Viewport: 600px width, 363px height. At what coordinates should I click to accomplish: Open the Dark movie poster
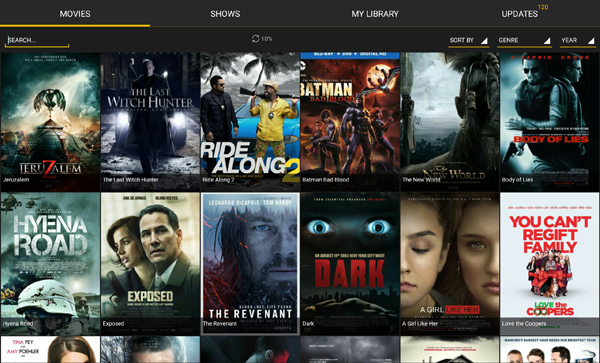pos(350,264)
